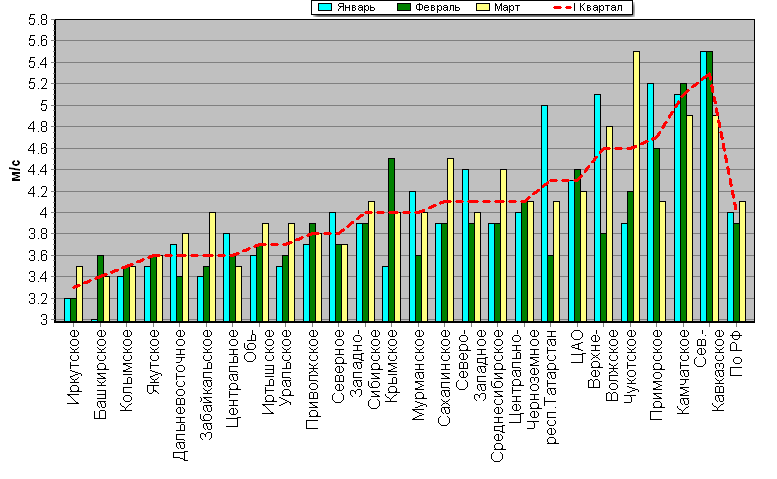This screenshot has width=777, height=479.
Task: Click the 3 y-axis value
Action: pyautogui.click(x=44, y=320)
